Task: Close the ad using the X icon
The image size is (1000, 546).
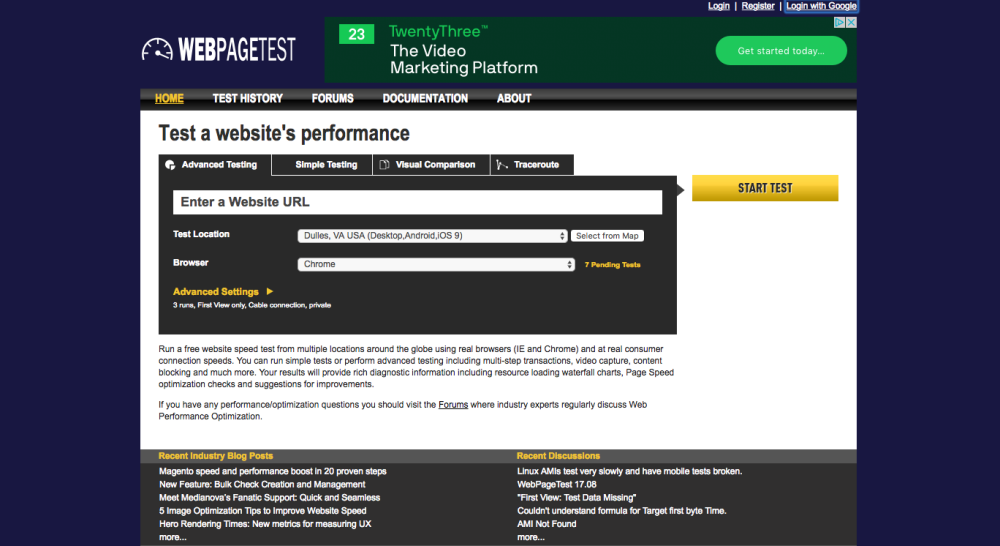Action: pos(851,22)
